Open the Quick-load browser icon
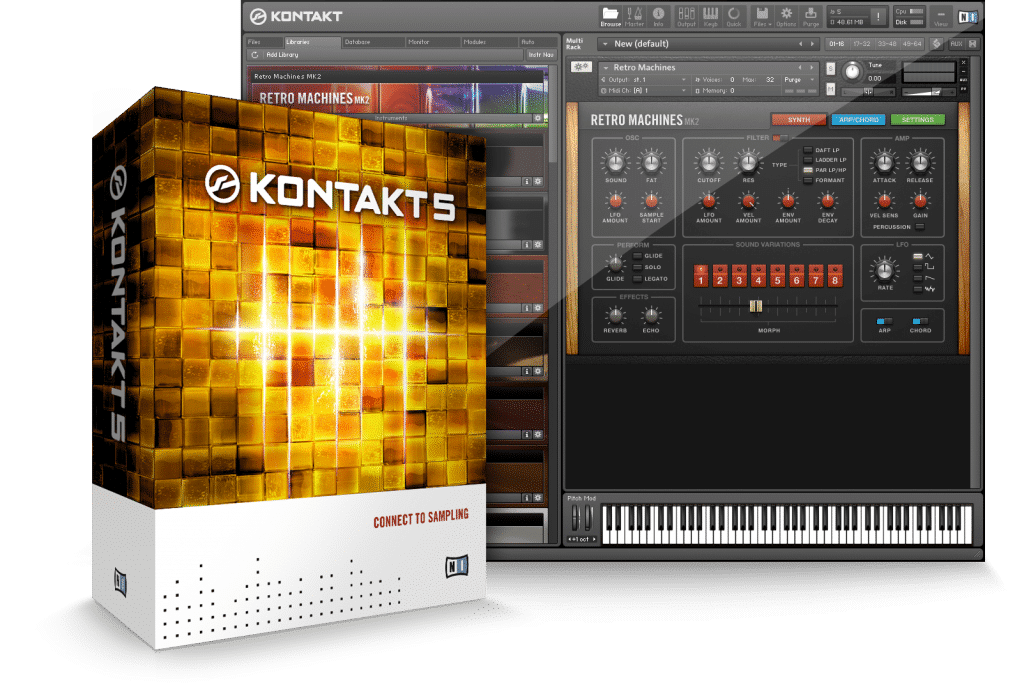This screenshot has width=1024, height=689. [x=734, y=16]
